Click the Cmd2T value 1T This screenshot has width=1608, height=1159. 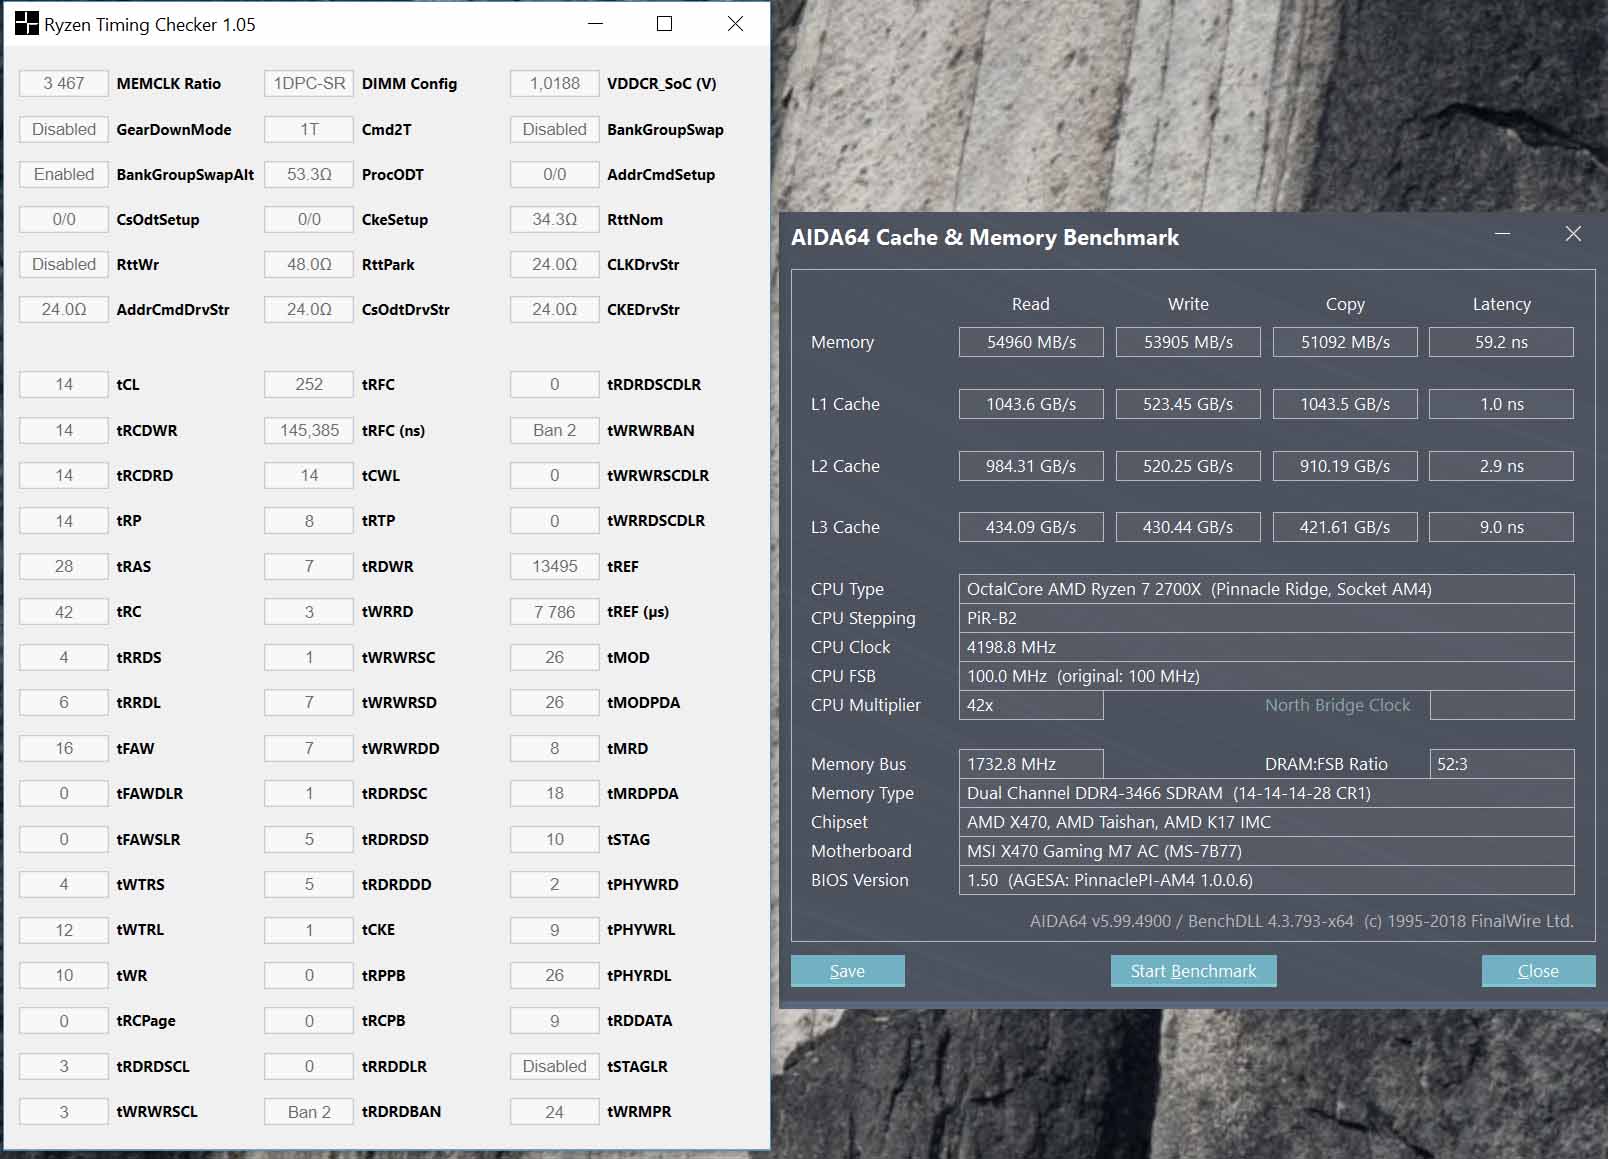309,129
